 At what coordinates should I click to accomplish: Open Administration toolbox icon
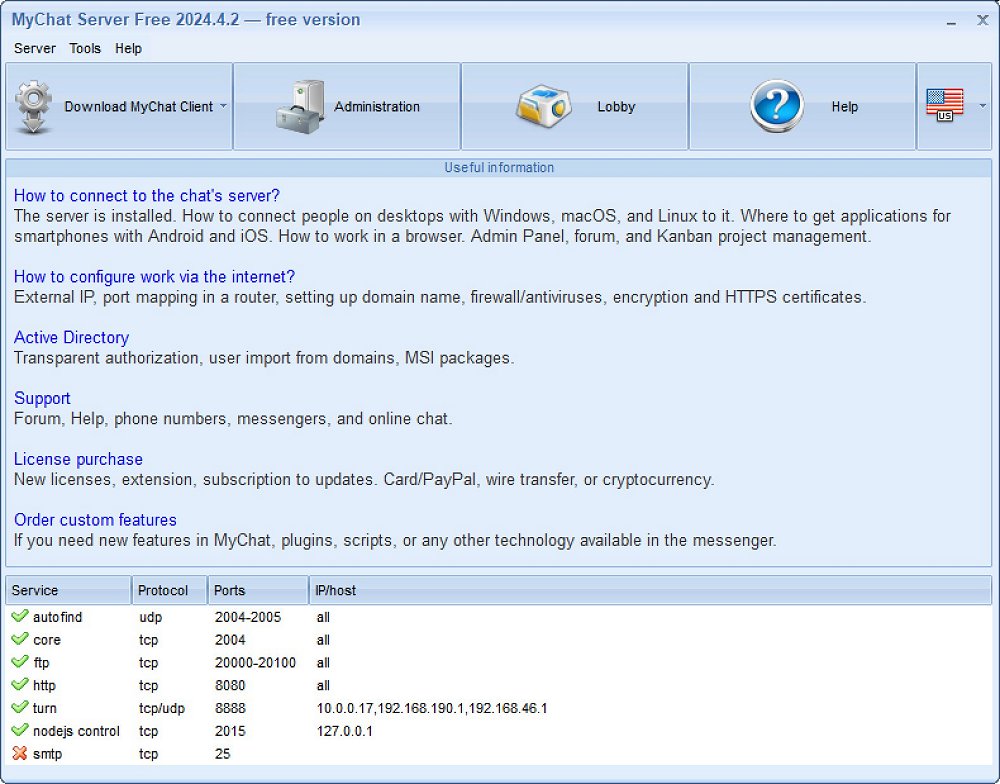[x=300, y=107]
